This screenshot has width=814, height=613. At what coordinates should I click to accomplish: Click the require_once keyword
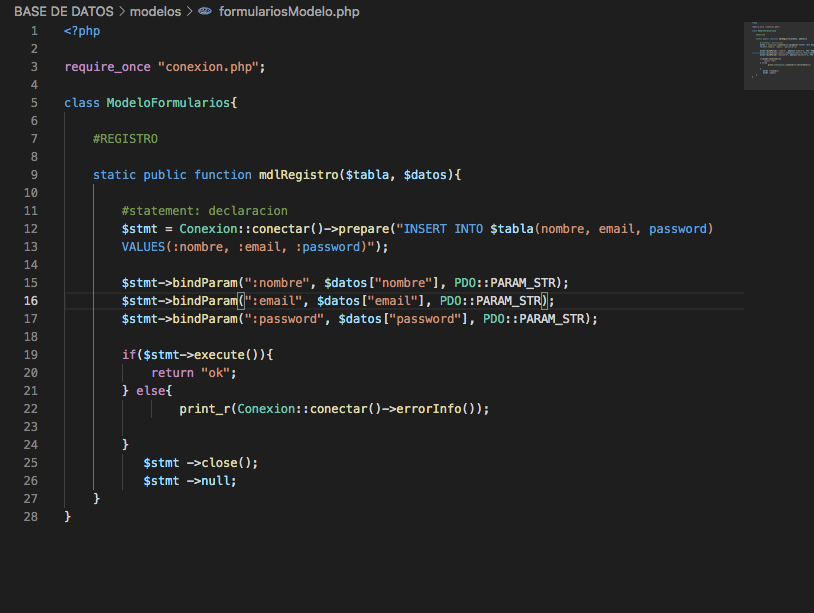click(107, 67)
